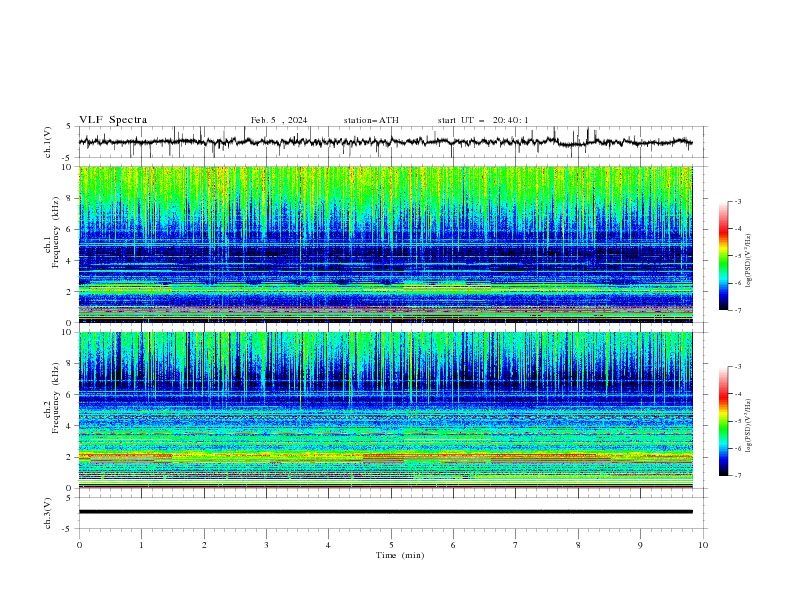792x612 pixels.
Task: Click the ch.1 spectrogram color scale bar
Action: click(724, 256)
